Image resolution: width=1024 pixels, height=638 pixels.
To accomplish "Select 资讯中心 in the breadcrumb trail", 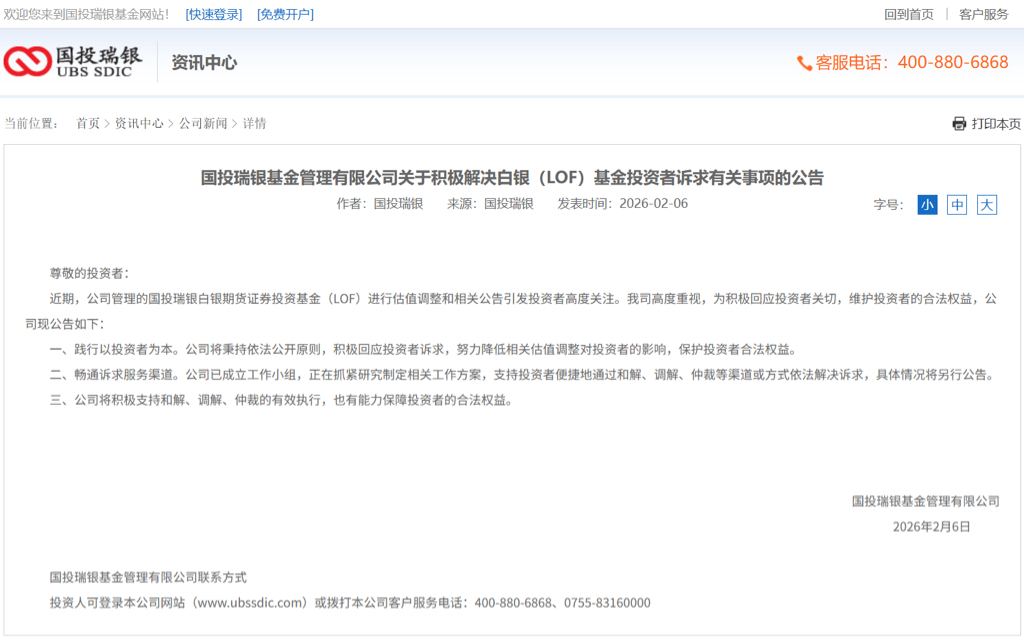I will pos(139,124).
